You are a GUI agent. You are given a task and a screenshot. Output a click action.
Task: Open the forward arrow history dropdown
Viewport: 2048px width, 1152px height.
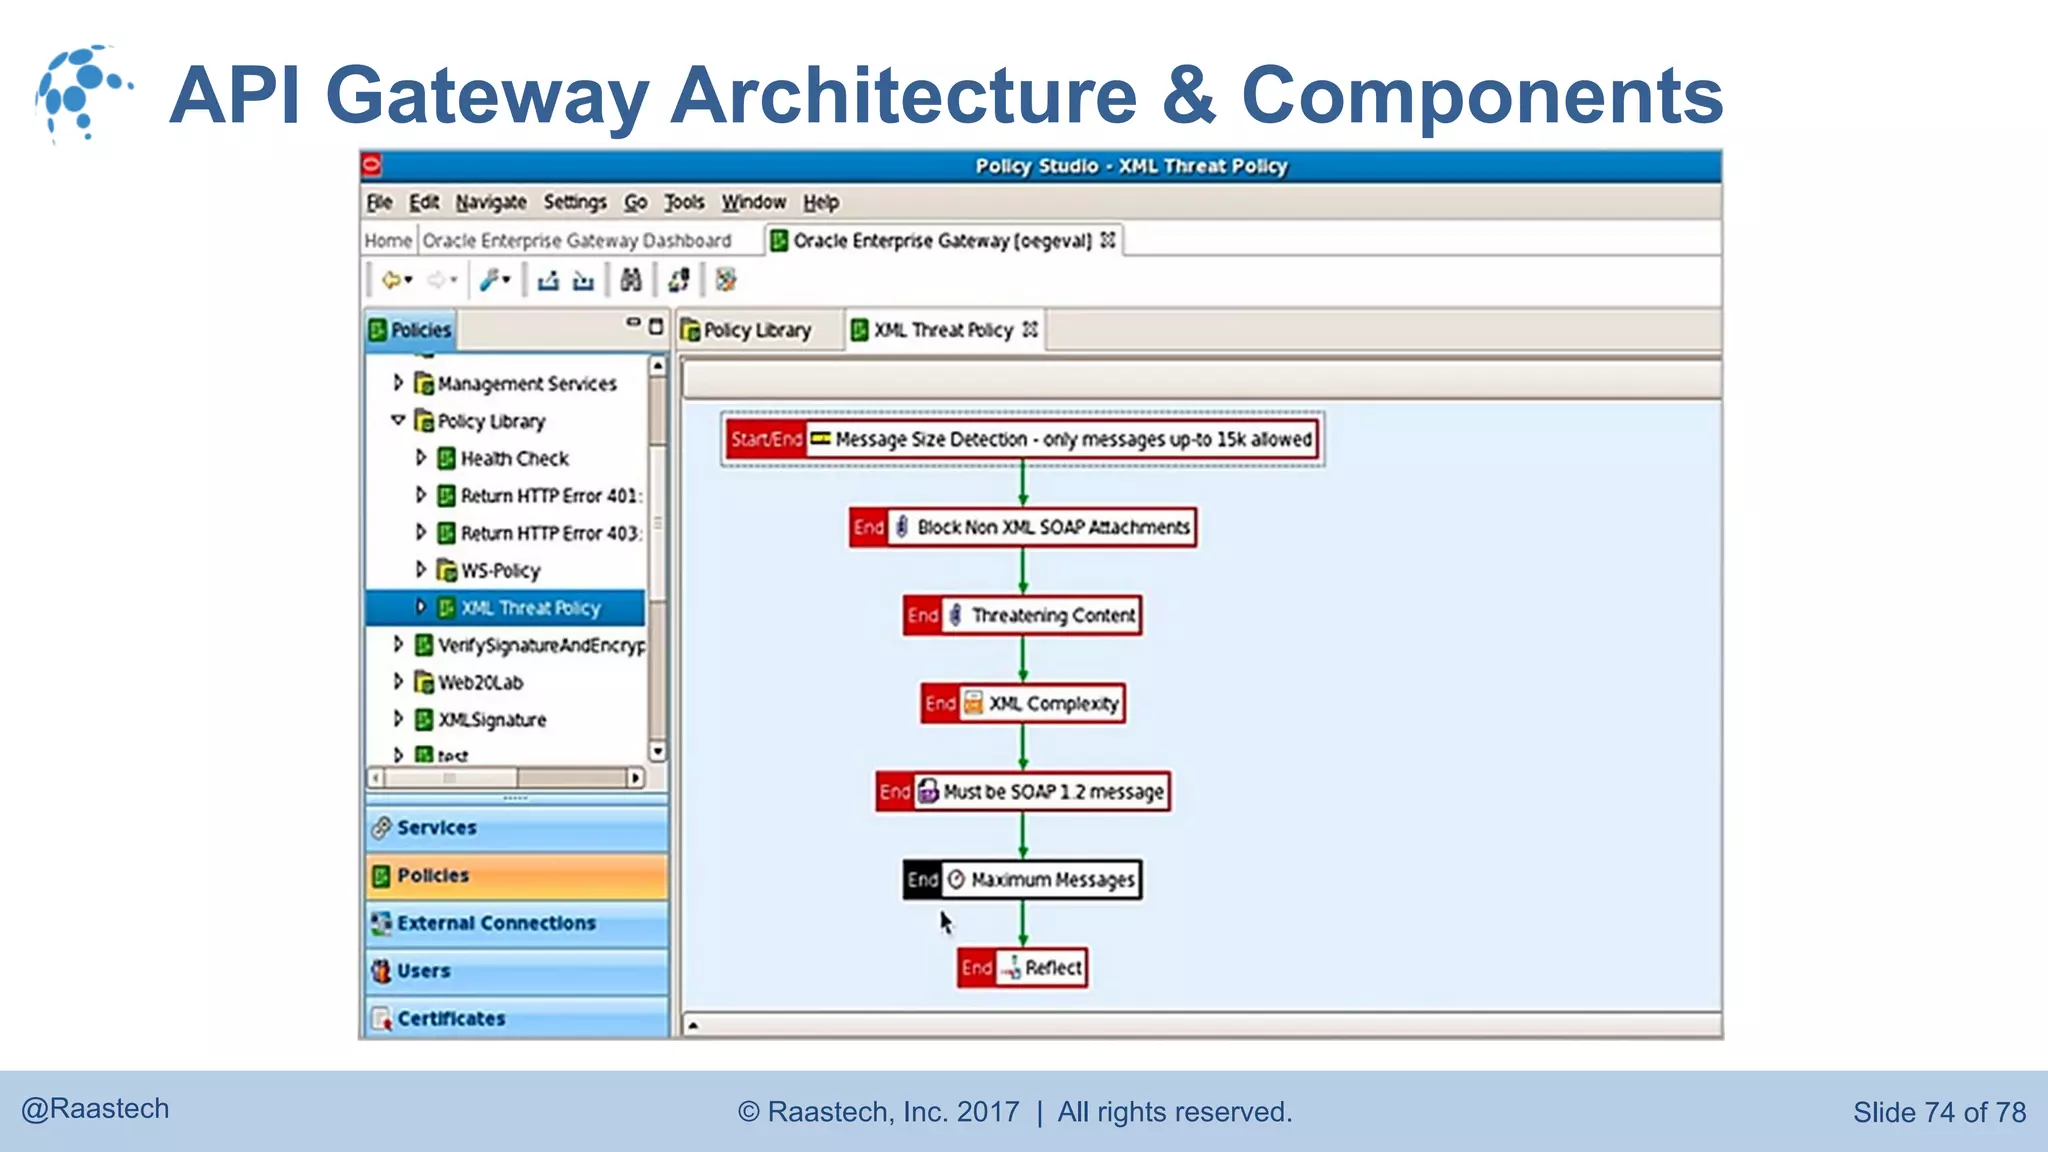click(x=454, y=281)
